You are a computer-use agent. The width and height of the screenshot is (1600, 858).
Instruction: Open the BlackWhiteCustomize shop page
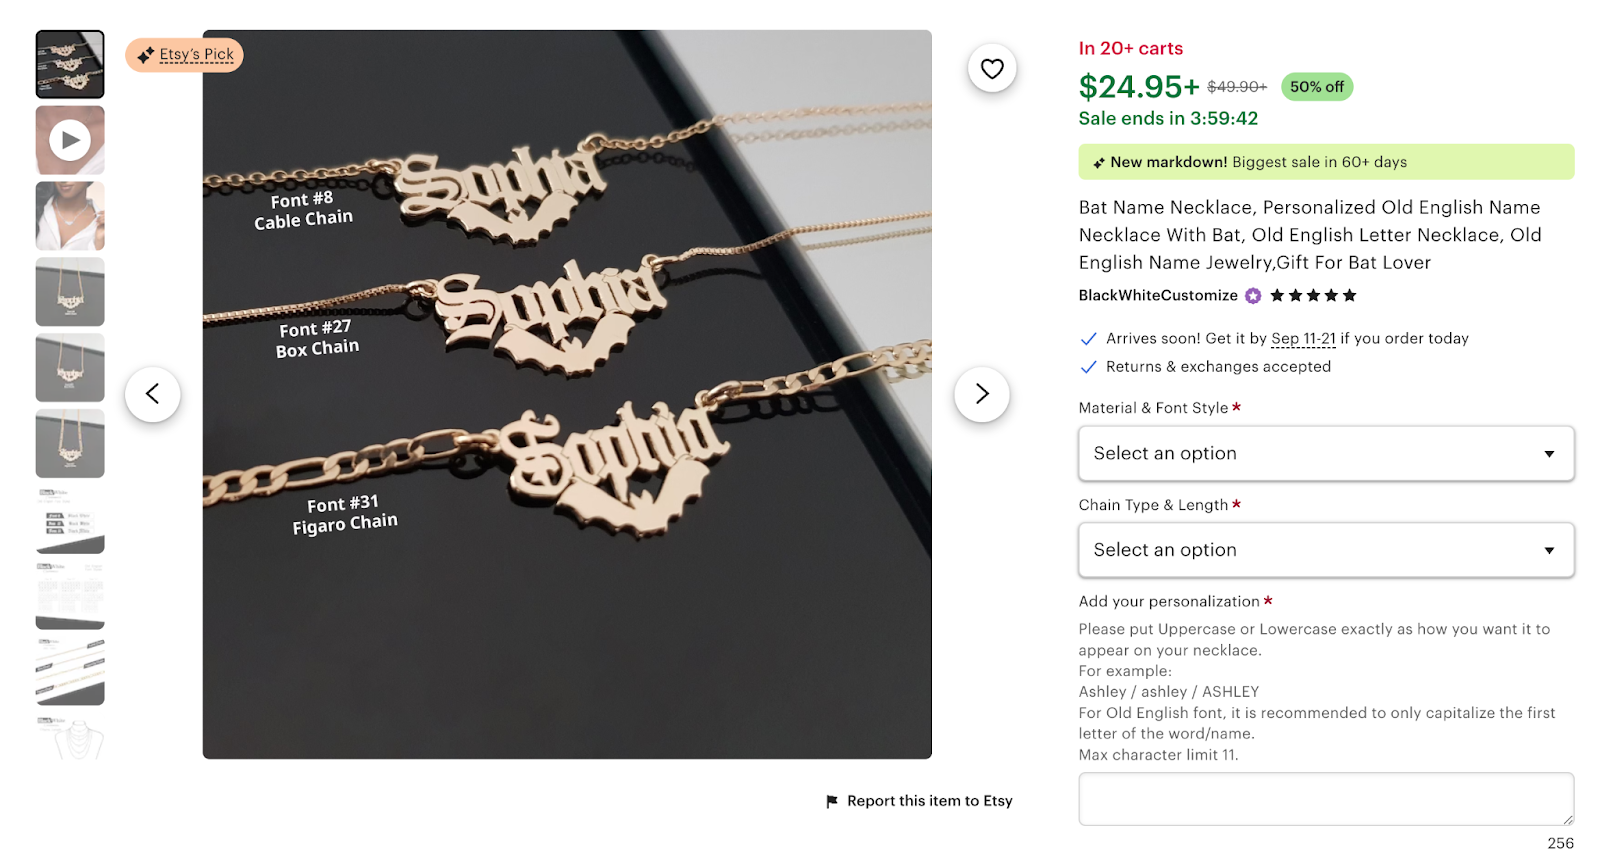click(1157, 295)
